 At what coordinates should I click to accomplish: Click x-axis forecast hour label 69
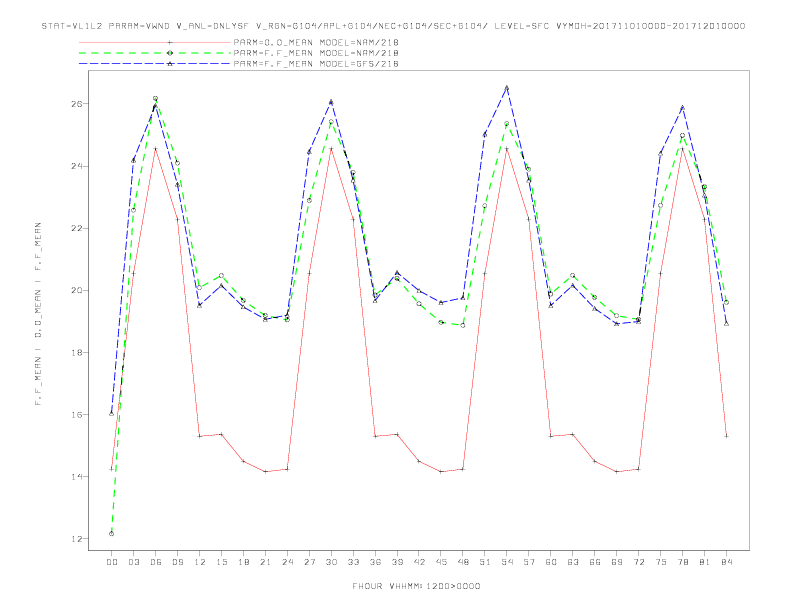[617, 562]
